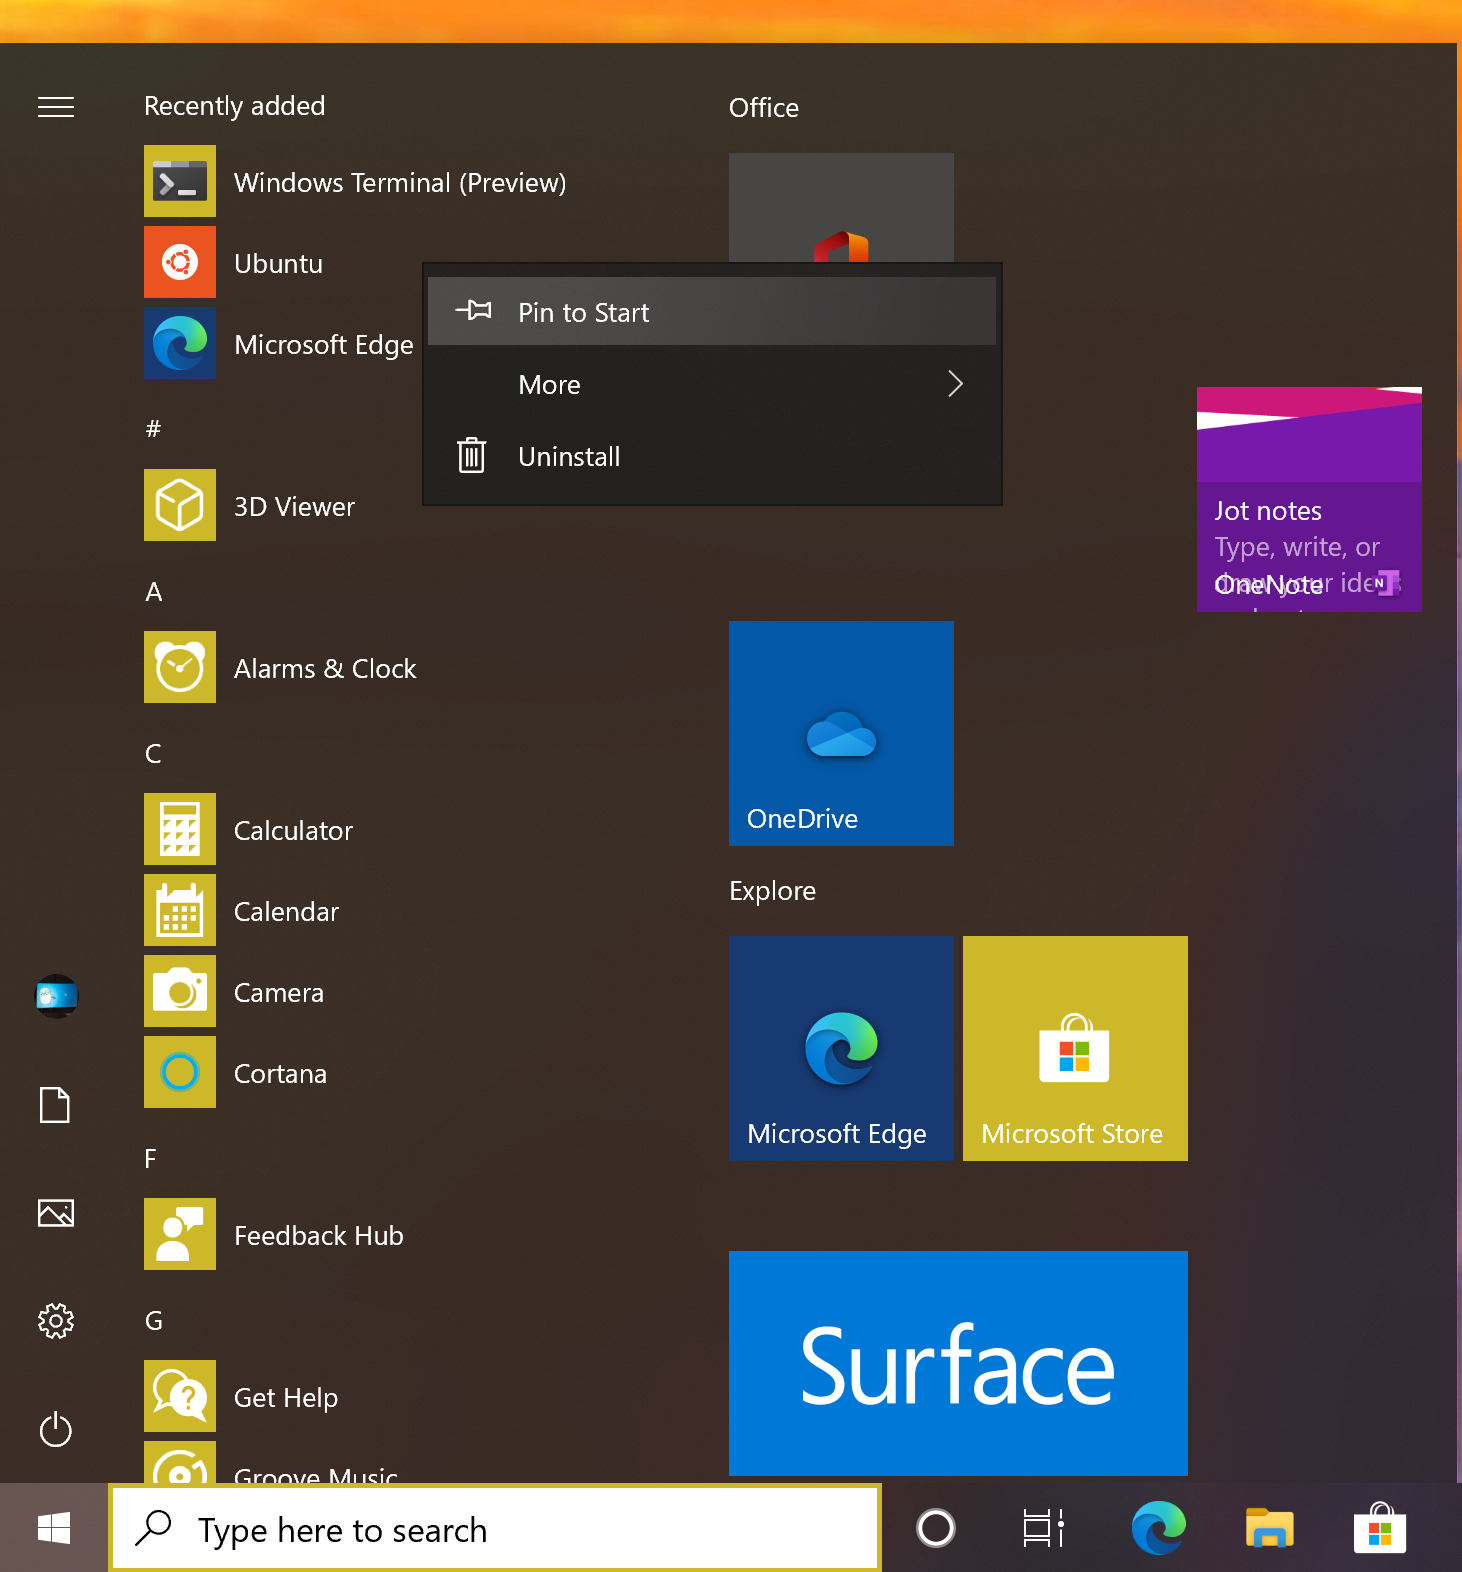Click the taskbar search box
Screen dimensions: 1462x1572
tap(495, 1529)
